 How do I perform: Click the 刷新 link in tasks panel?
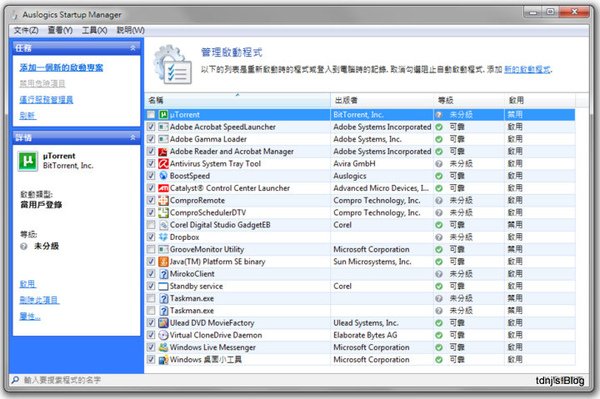coord(28,116)
